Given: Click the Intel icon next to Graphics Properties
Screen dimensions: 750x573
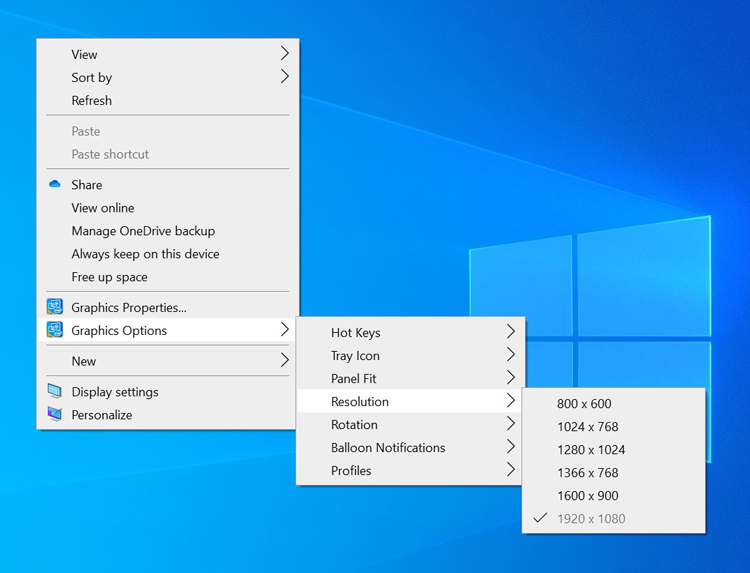Looking at the screenshot, I should [x=55, y=307].
